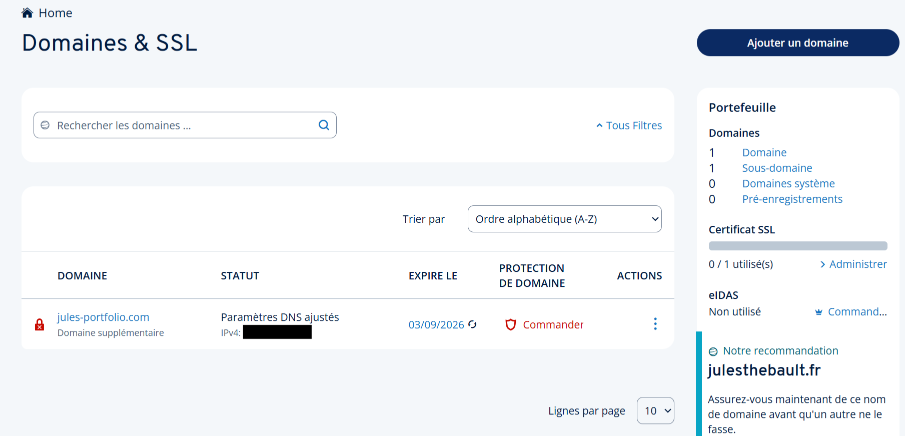Click the Ajouter un domaine button

797,43
